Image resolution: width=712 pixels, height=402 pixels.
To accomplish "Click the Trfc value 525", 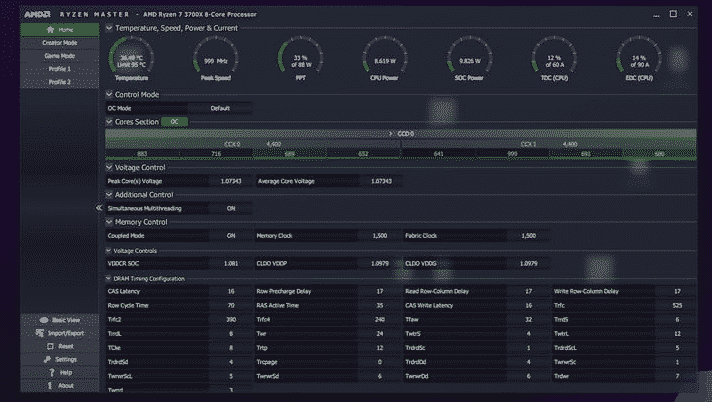I will tap(677, 305).
